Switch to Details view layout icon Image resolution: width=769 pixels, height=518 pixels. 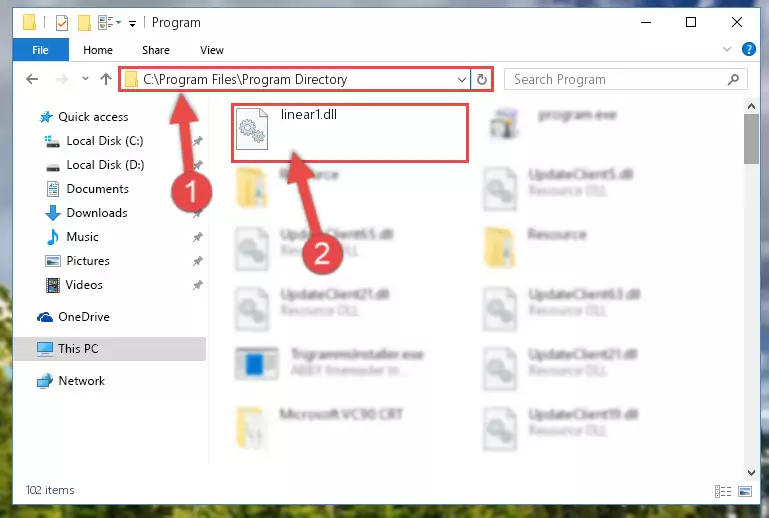723,492
